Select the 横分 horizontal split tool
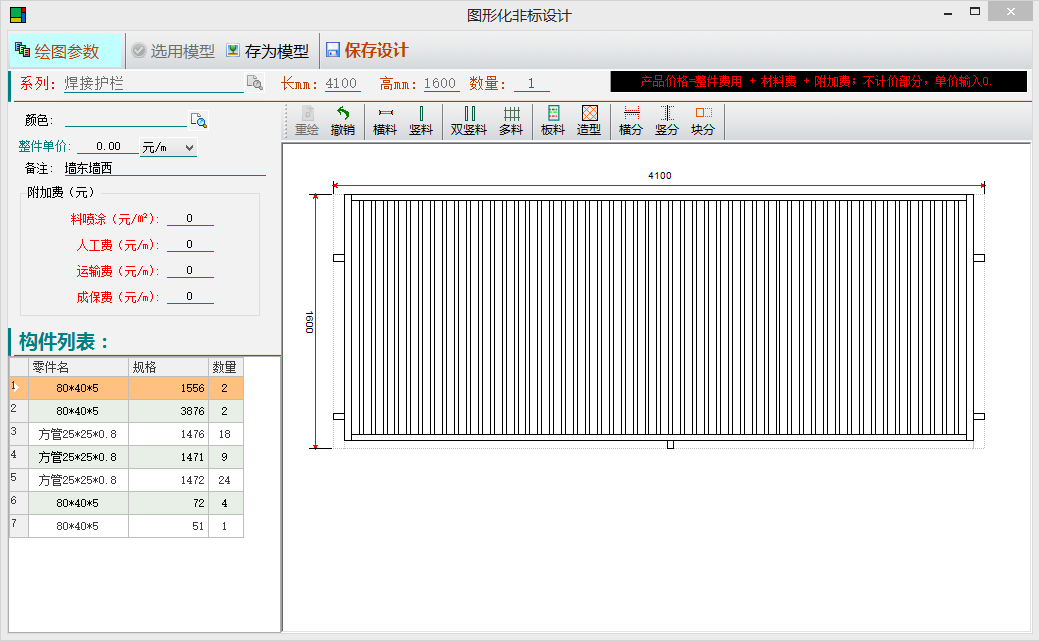Viewport: 1040px width, 641px height. coord(631,121)
